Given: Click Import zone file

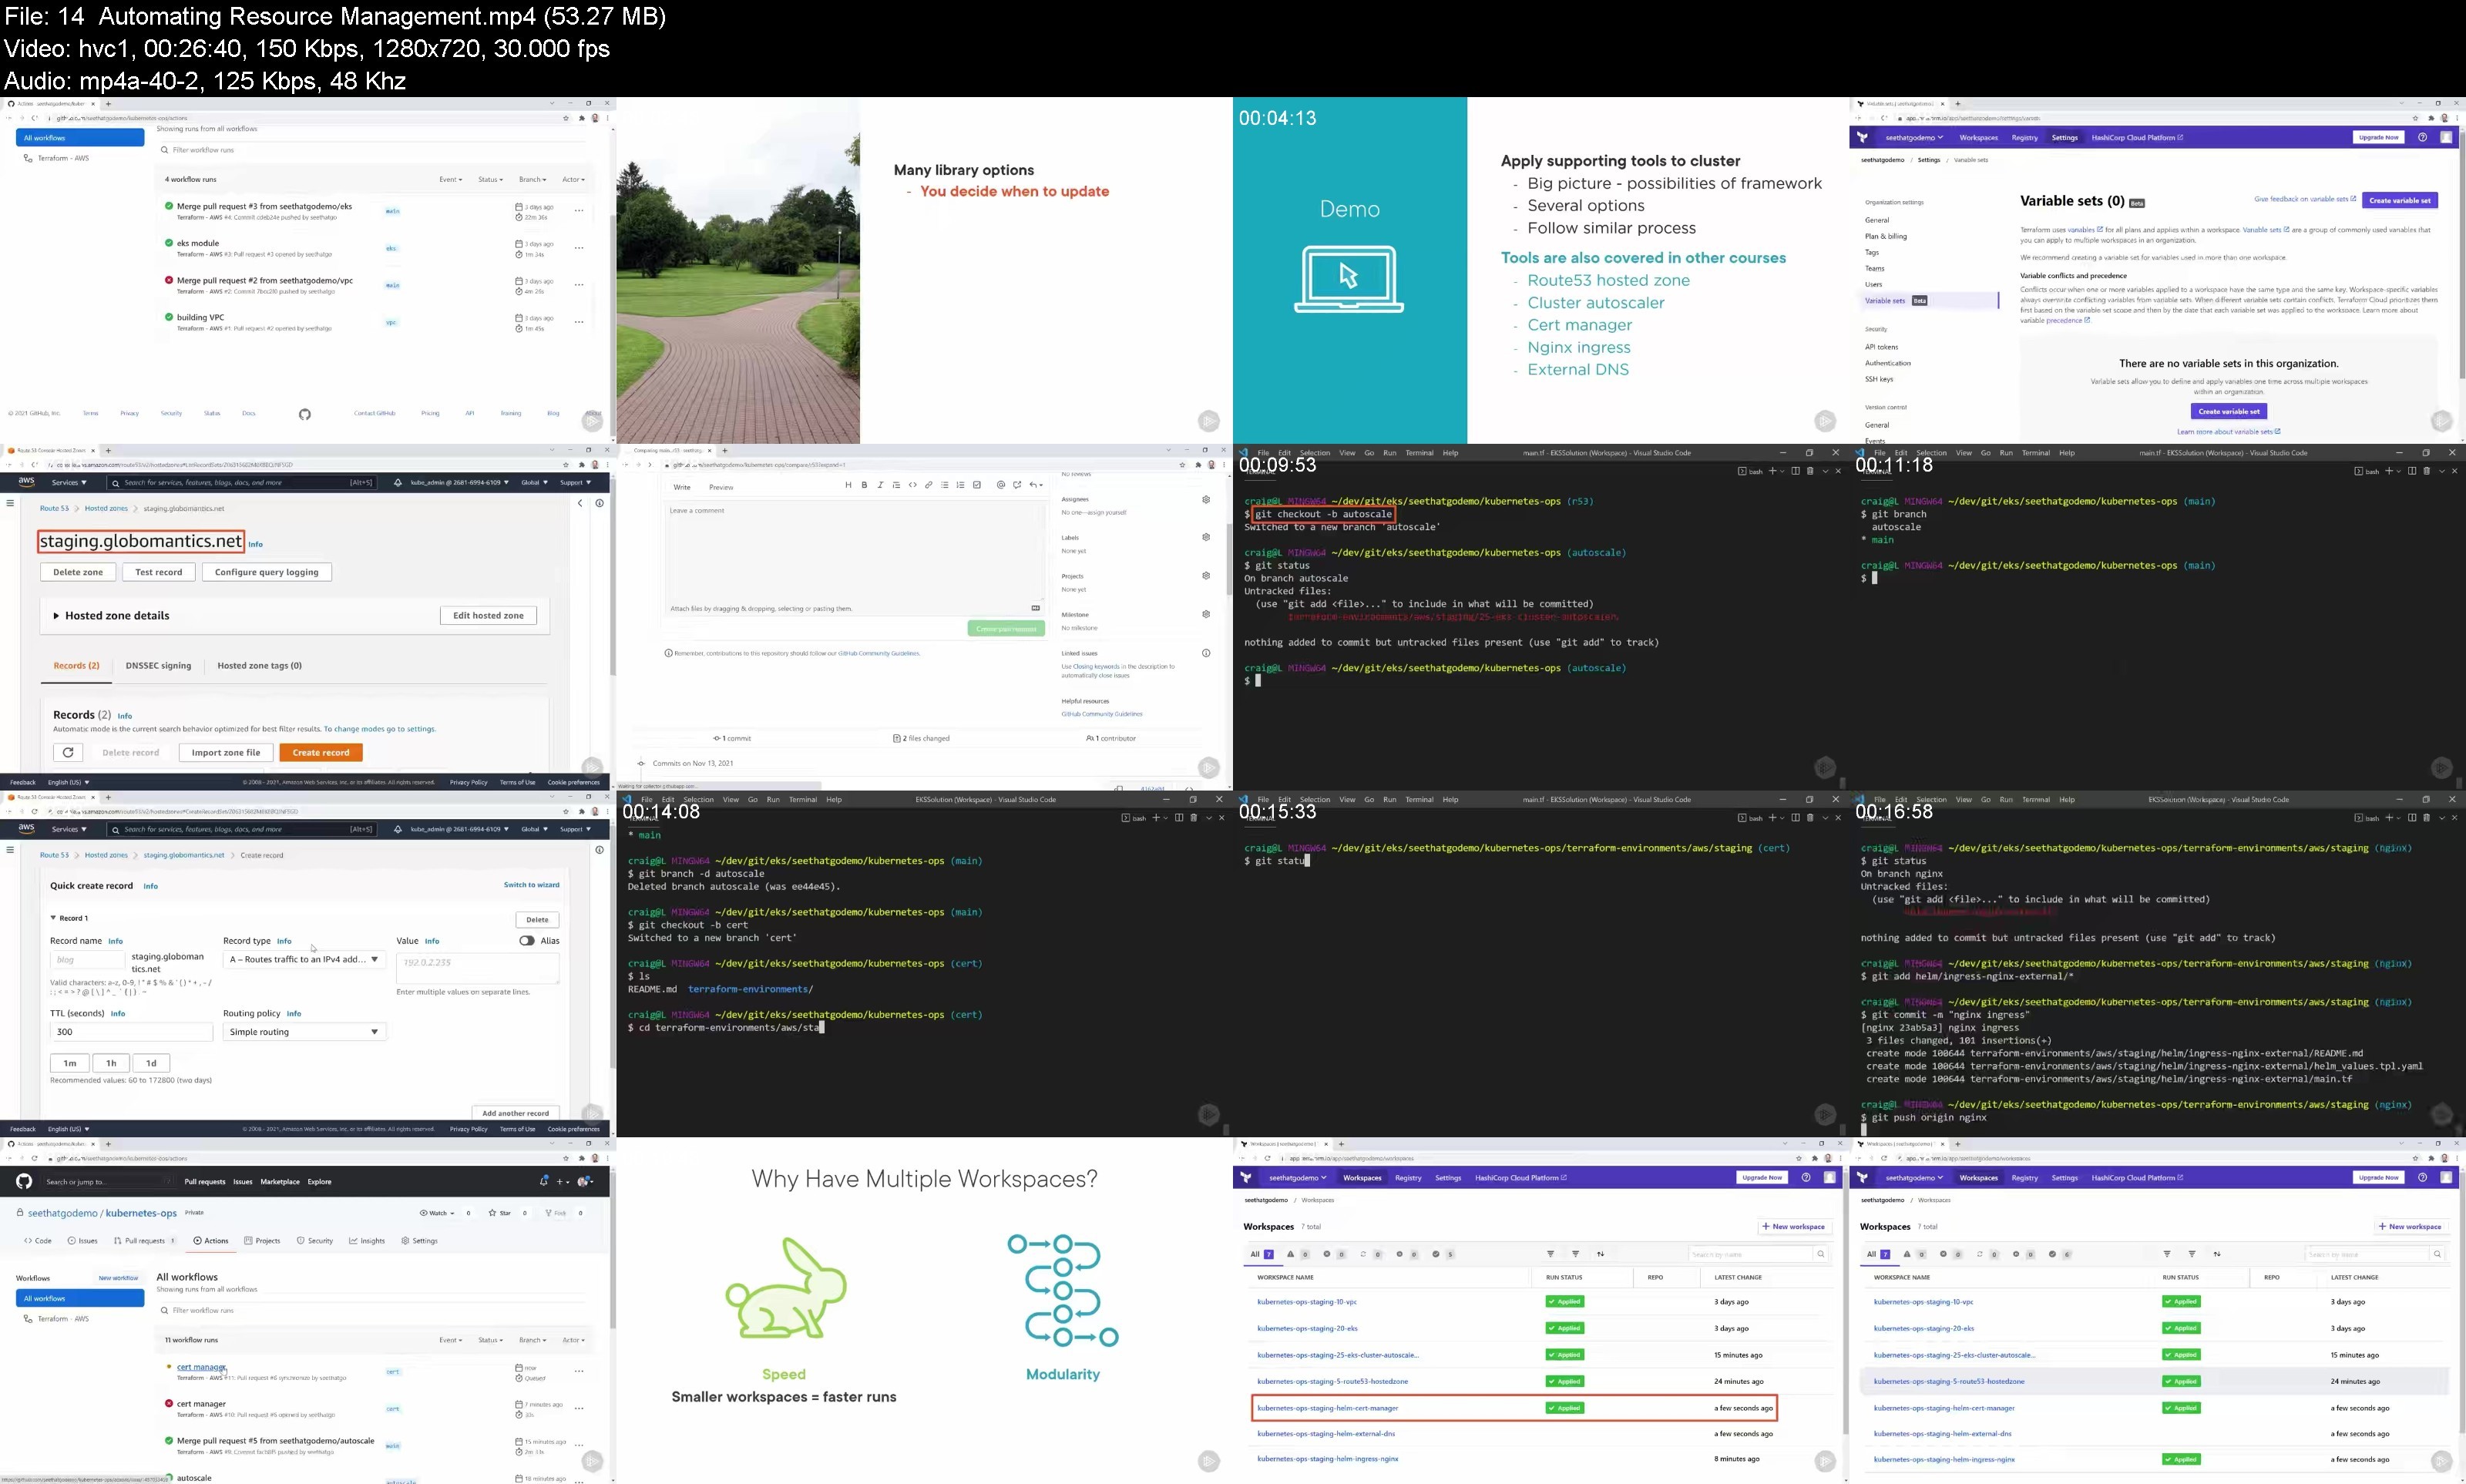Looking at the screenshot, I should [226, 752].
